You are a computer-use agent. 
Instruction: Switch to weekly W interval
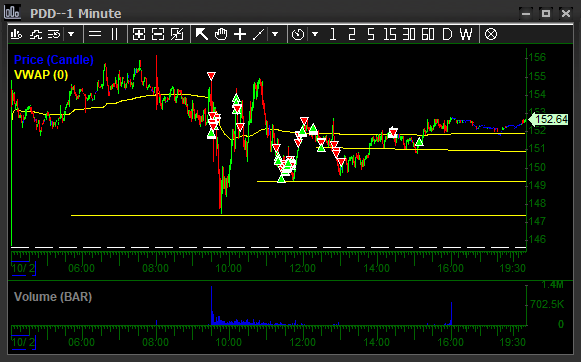(466, 34)
